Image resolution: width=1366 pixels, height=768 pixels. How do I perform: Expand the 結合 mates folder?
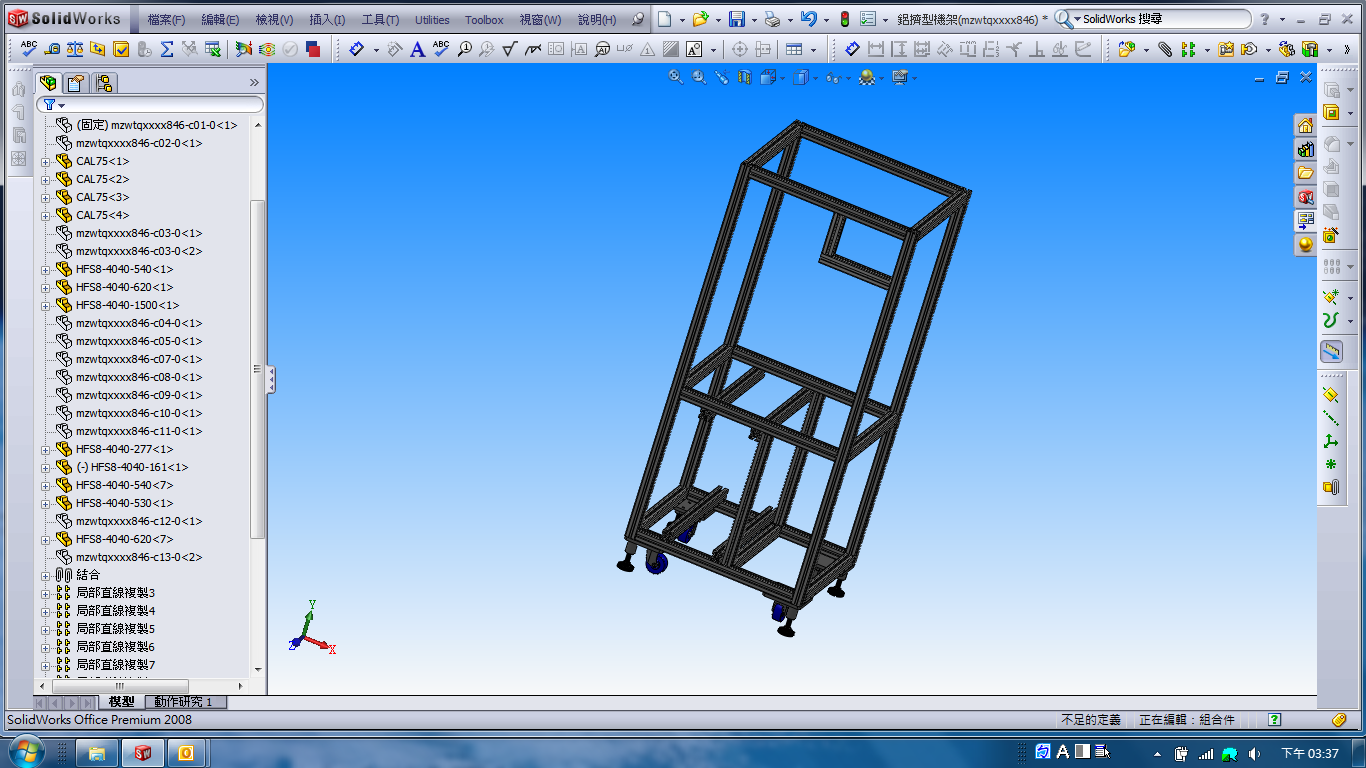(x=45, y=576)
